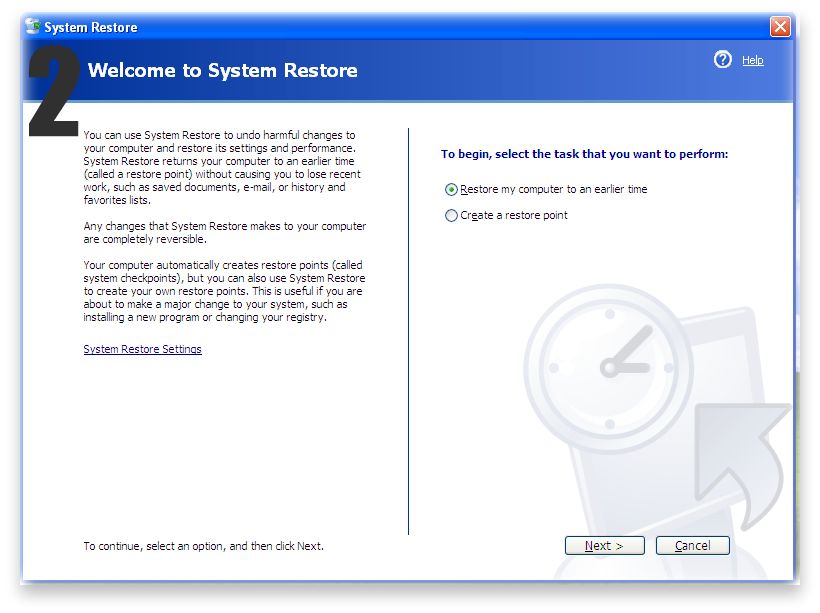Select Restore my computer to an earlier time
The height and width of the screenshot is (613, 820).
click(x=452, y=190)
